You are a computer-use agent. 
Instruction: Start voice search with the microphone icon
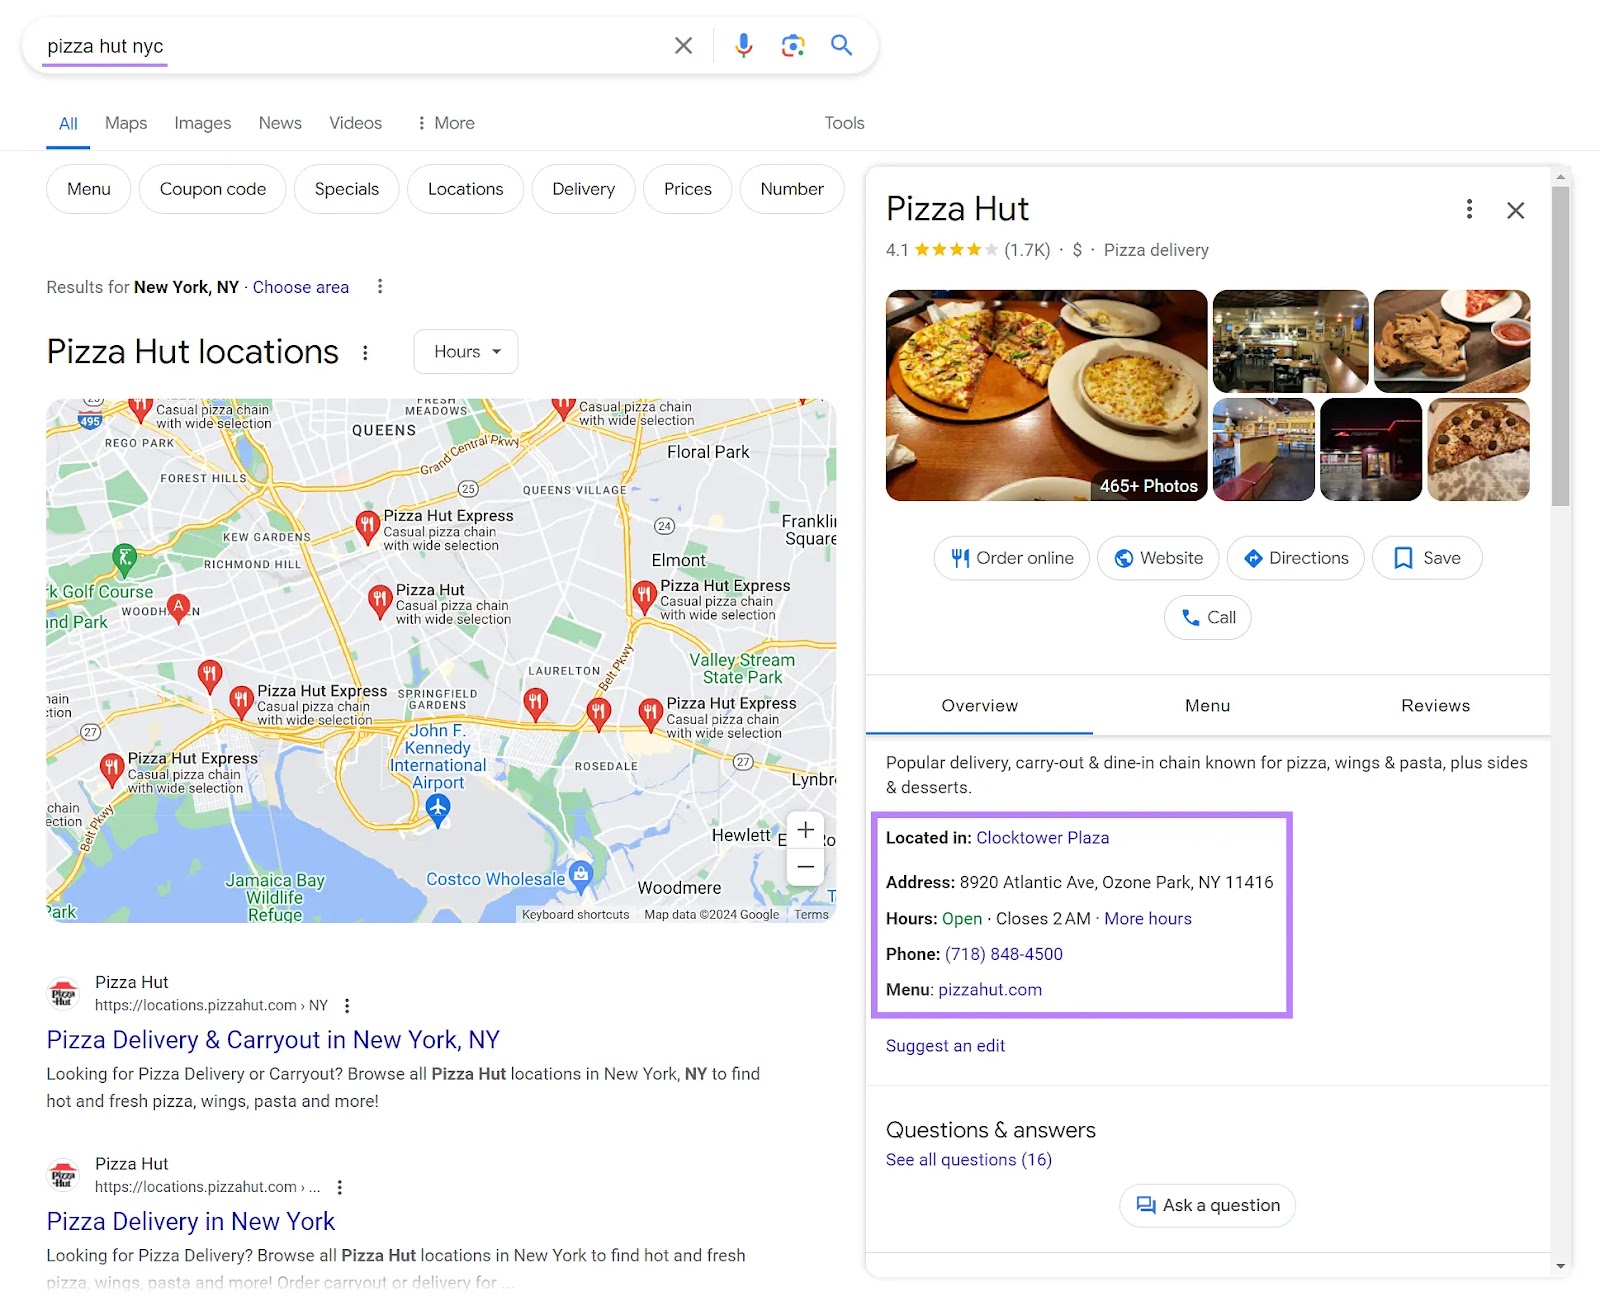743,46
